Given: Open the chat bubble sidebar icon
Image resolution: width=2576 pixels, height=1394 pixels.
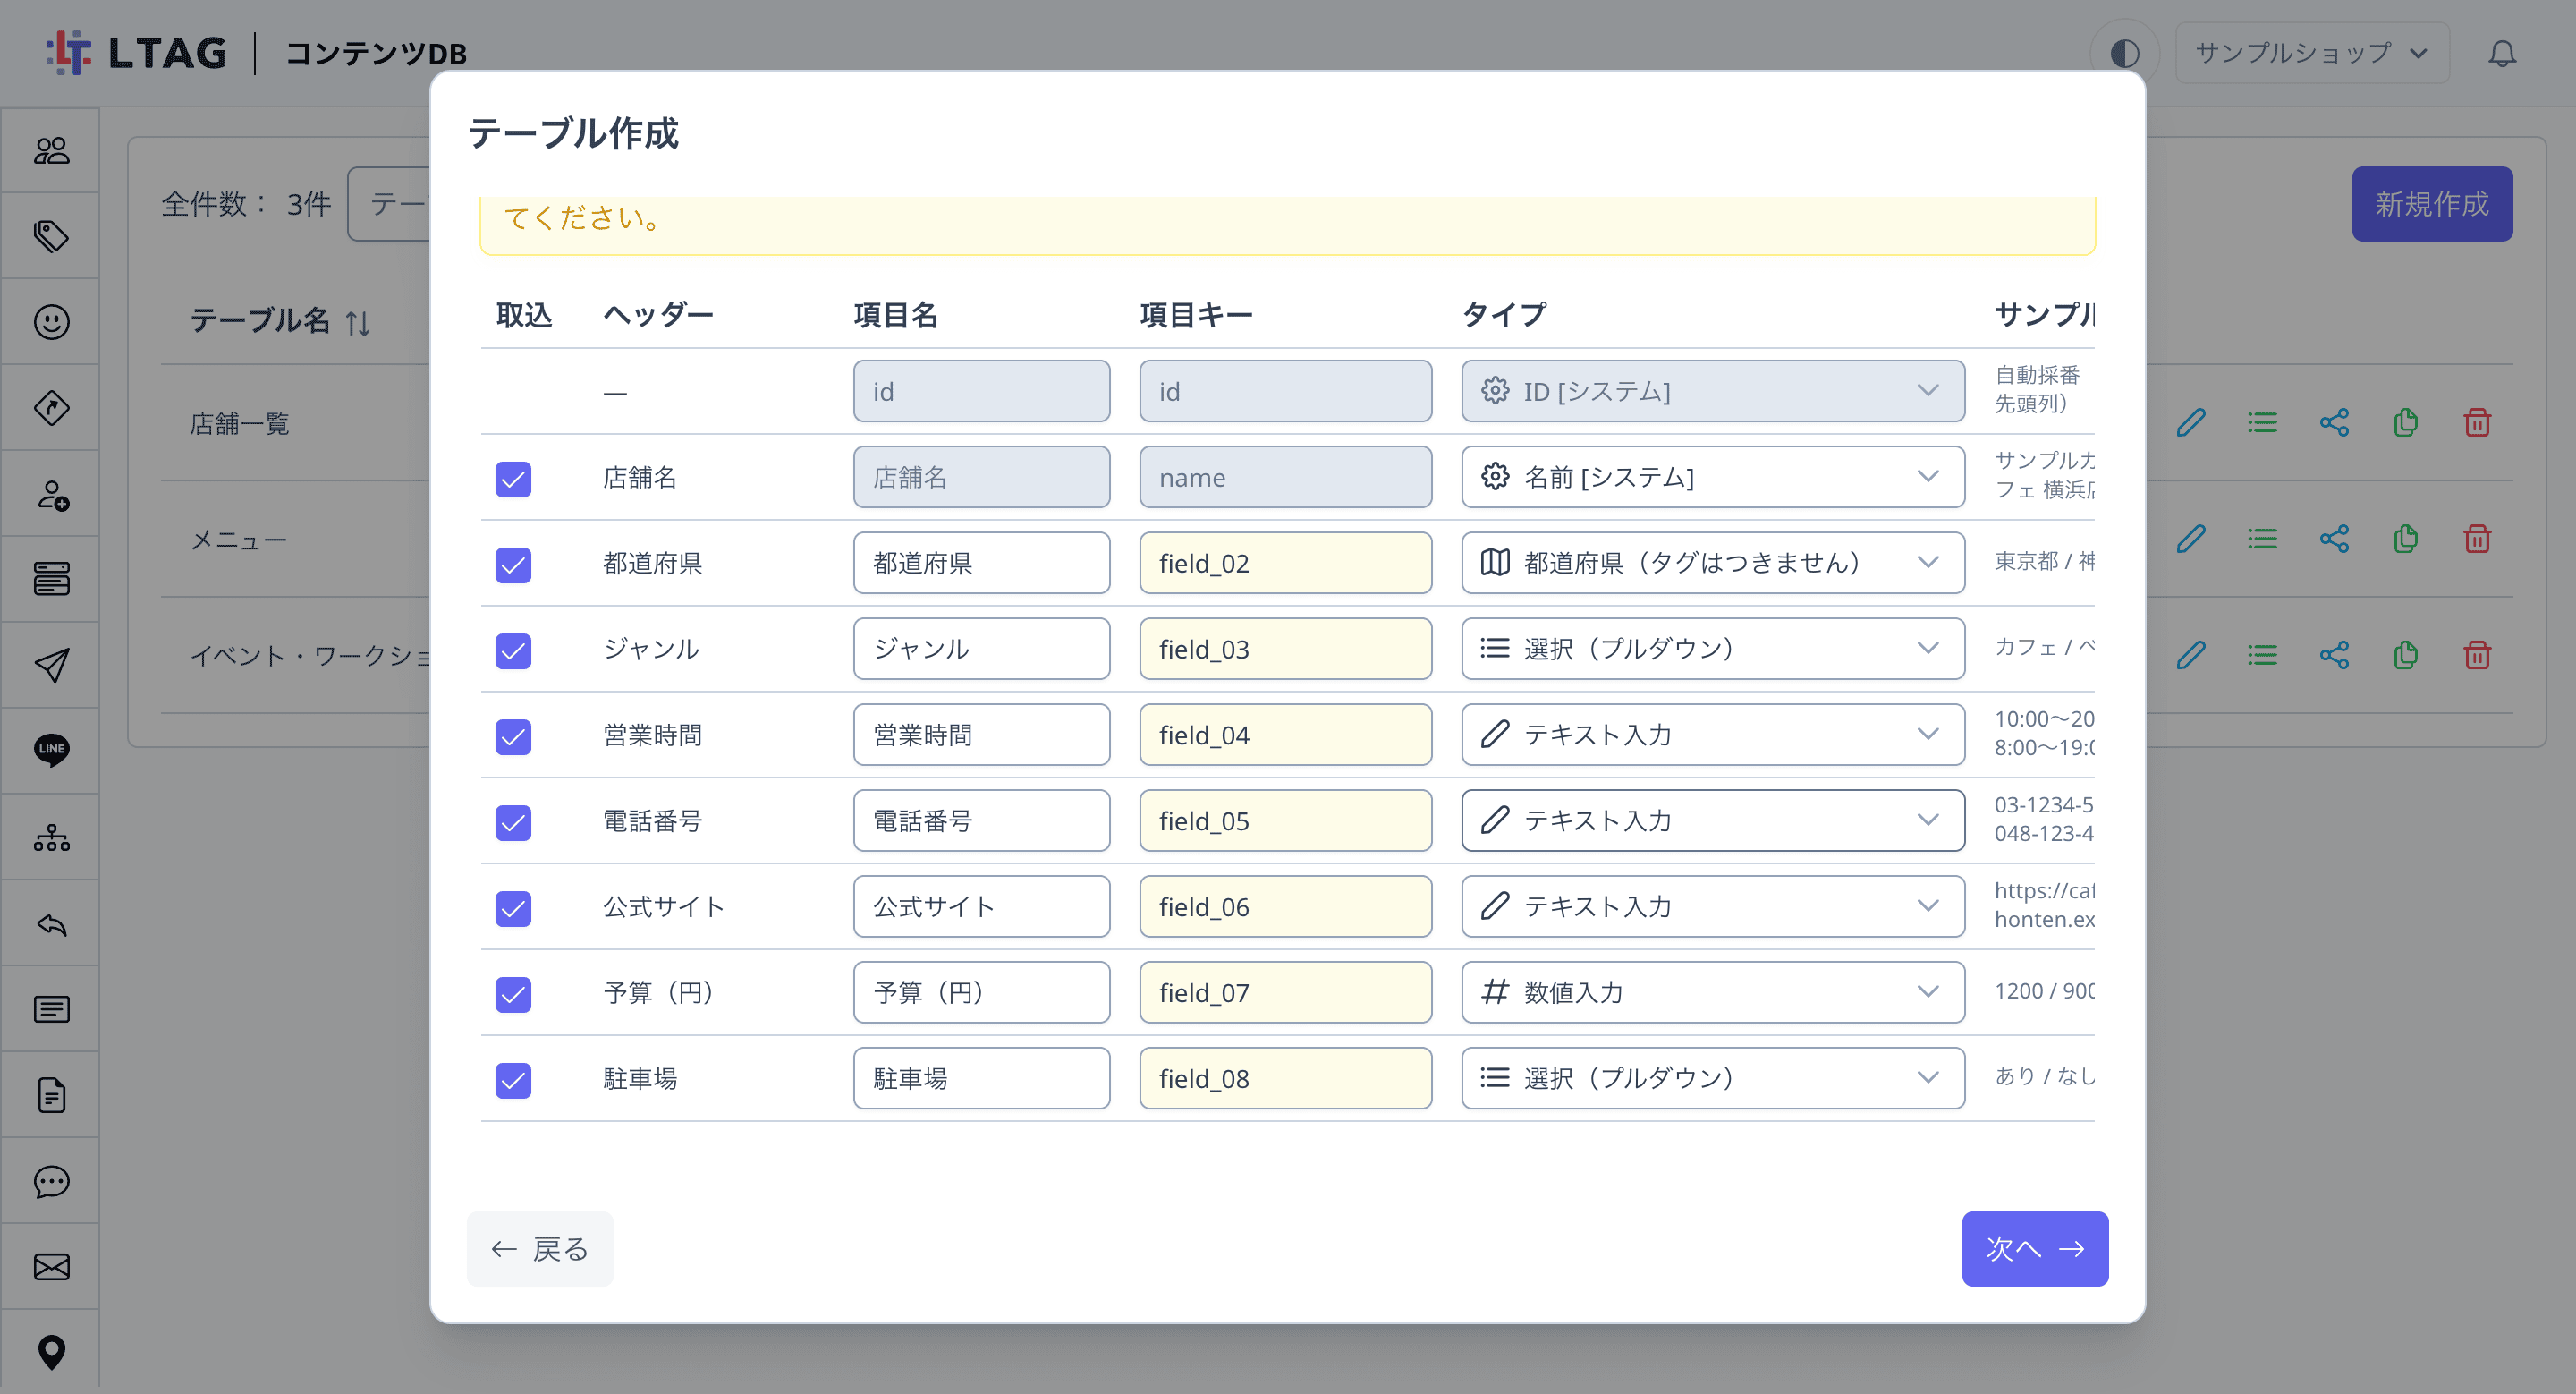Looking at the screenshot, I should (51, 1181).
